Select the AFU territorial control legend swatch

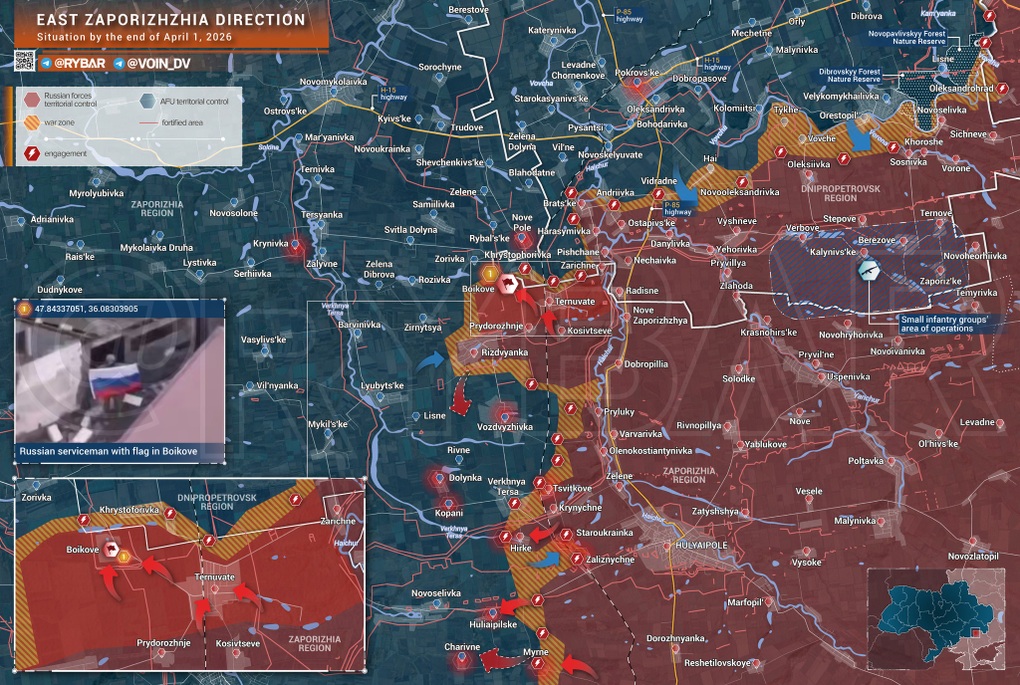149,100
